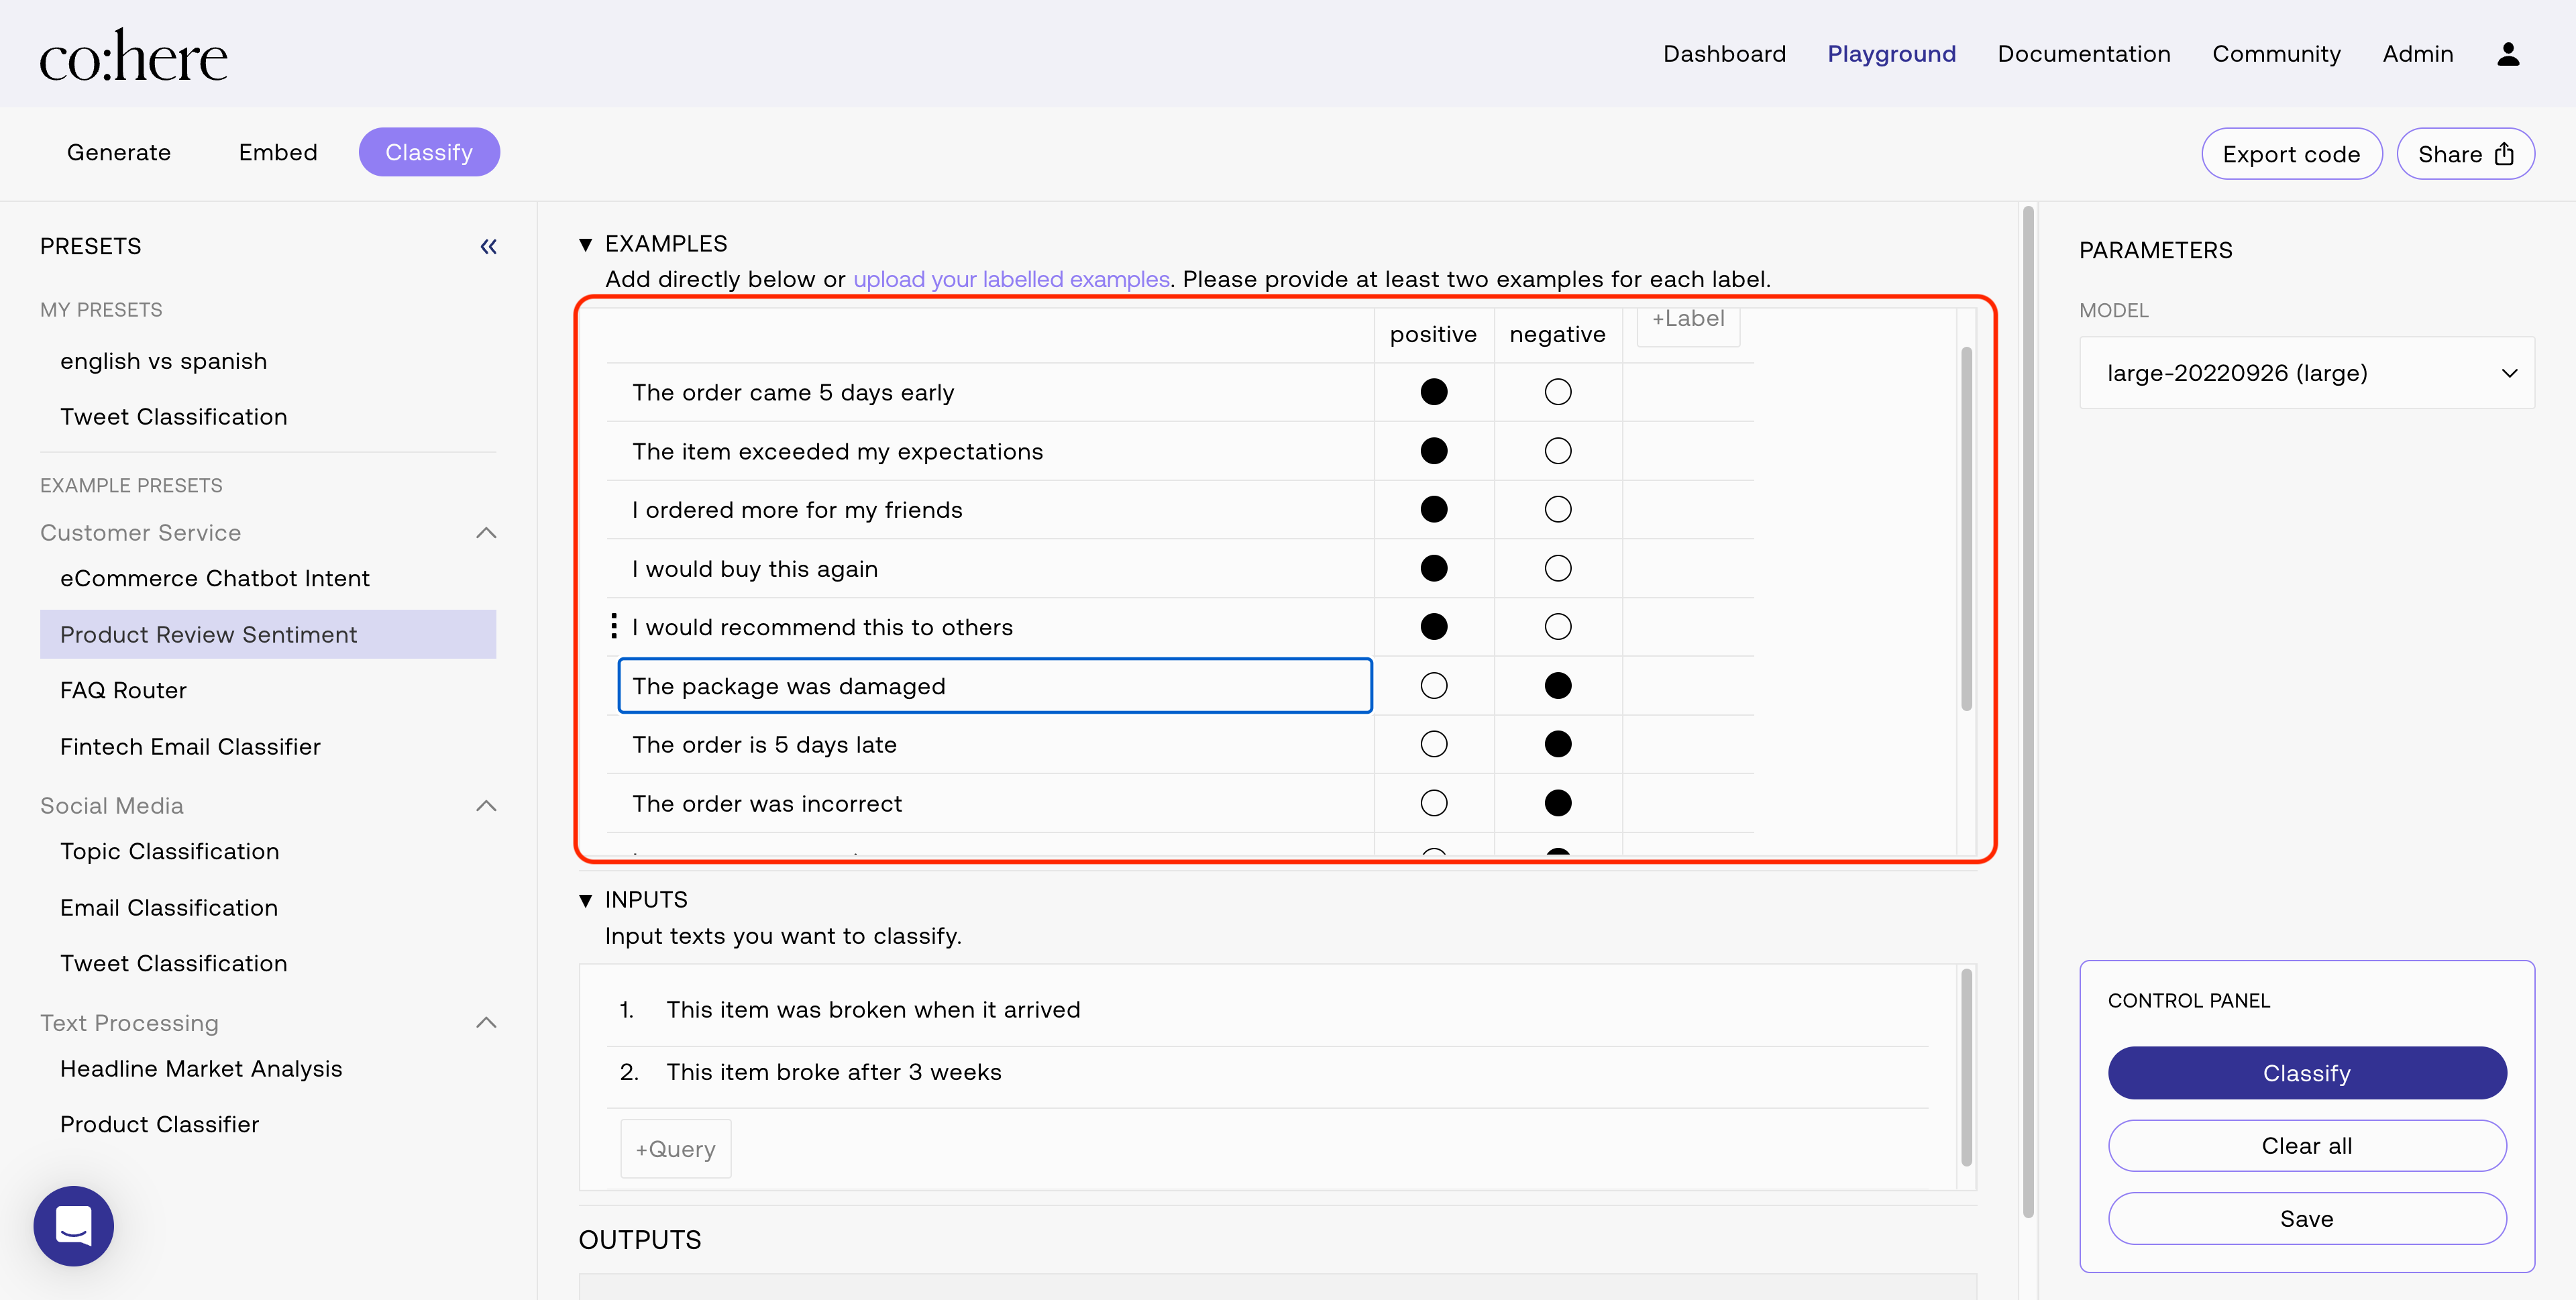The width and height of the screenshot is (2576, 1300).
Task: Collapse the INPUTS section triangle
Action: point(586,900)
